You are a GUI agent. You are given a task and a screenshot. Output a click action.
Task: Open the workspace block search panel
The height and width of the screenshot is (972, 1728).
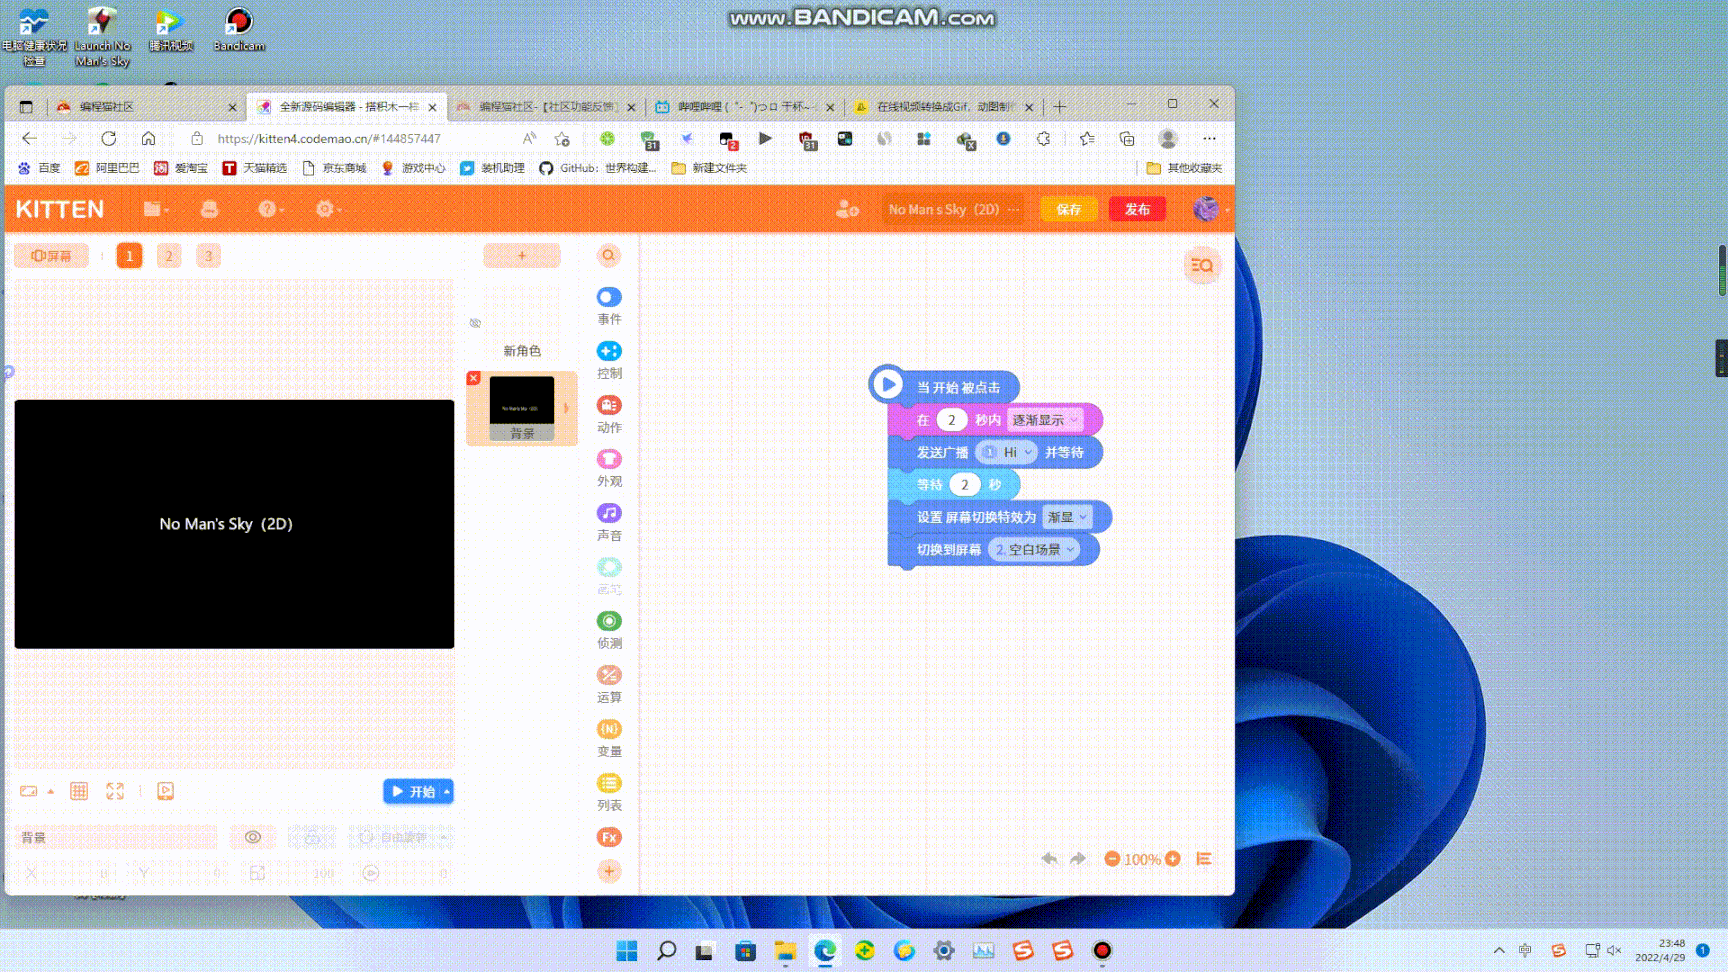click(1202, 265)
